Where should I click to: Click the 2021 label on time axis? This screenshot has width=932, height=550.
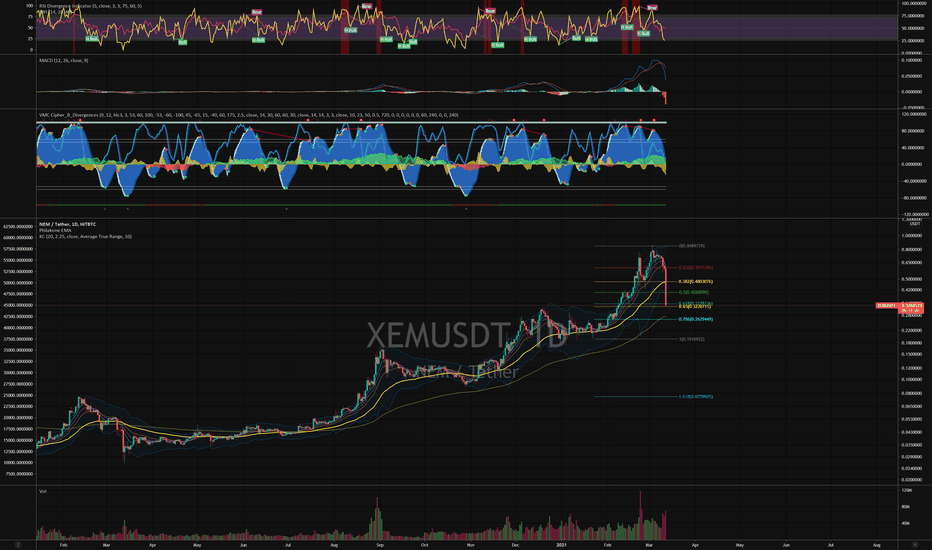coord(562,545)
